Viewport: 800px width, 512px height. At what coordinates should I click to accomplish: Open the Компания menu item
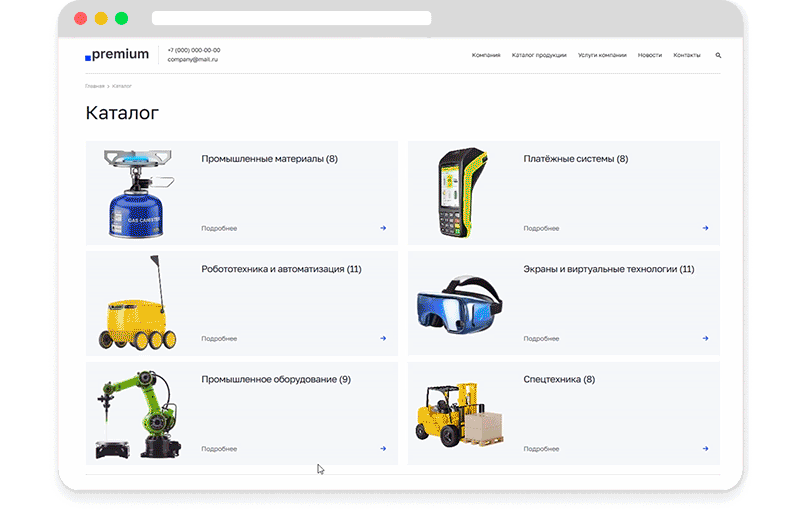coord(486,55)
